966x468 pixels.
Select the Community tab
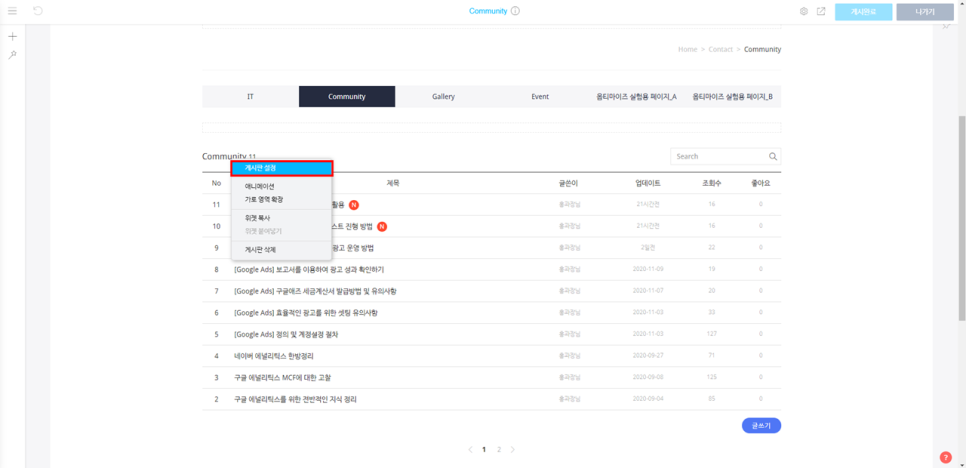(347, 97)
